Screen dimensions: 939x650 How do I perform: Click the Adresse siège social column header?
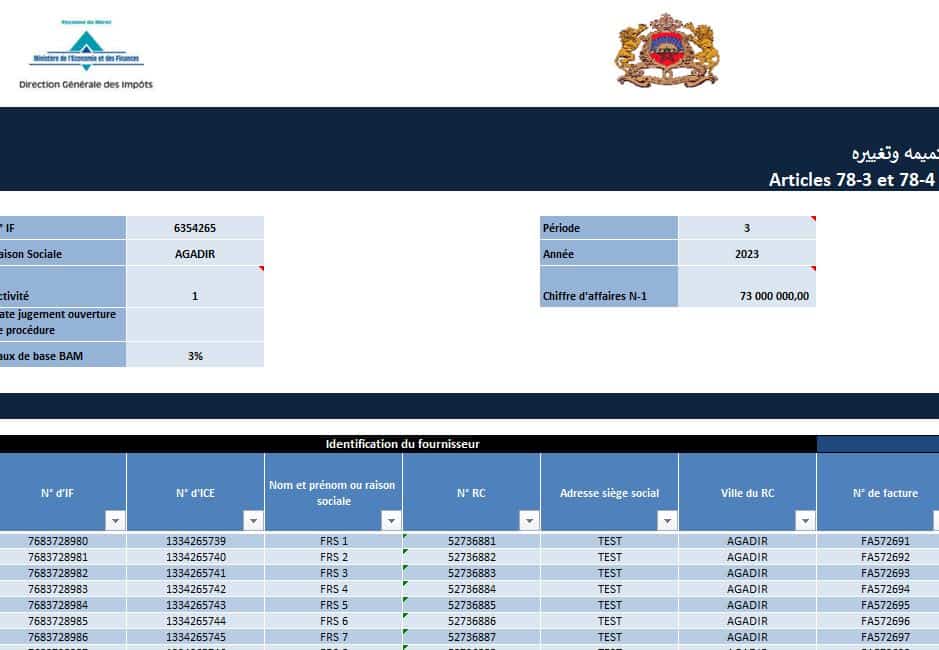click(609, 492)
